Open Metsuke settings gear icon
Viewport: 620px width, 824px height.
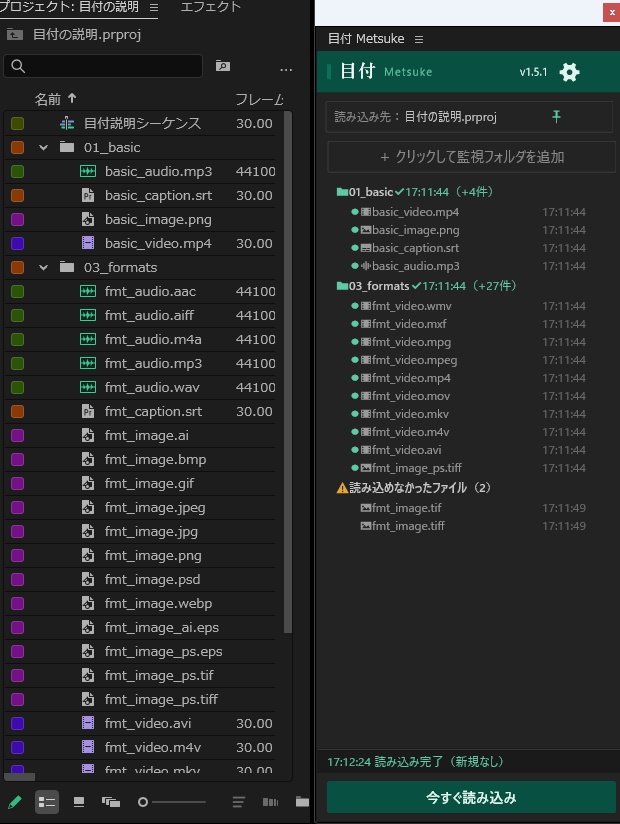tap(569, 72)
